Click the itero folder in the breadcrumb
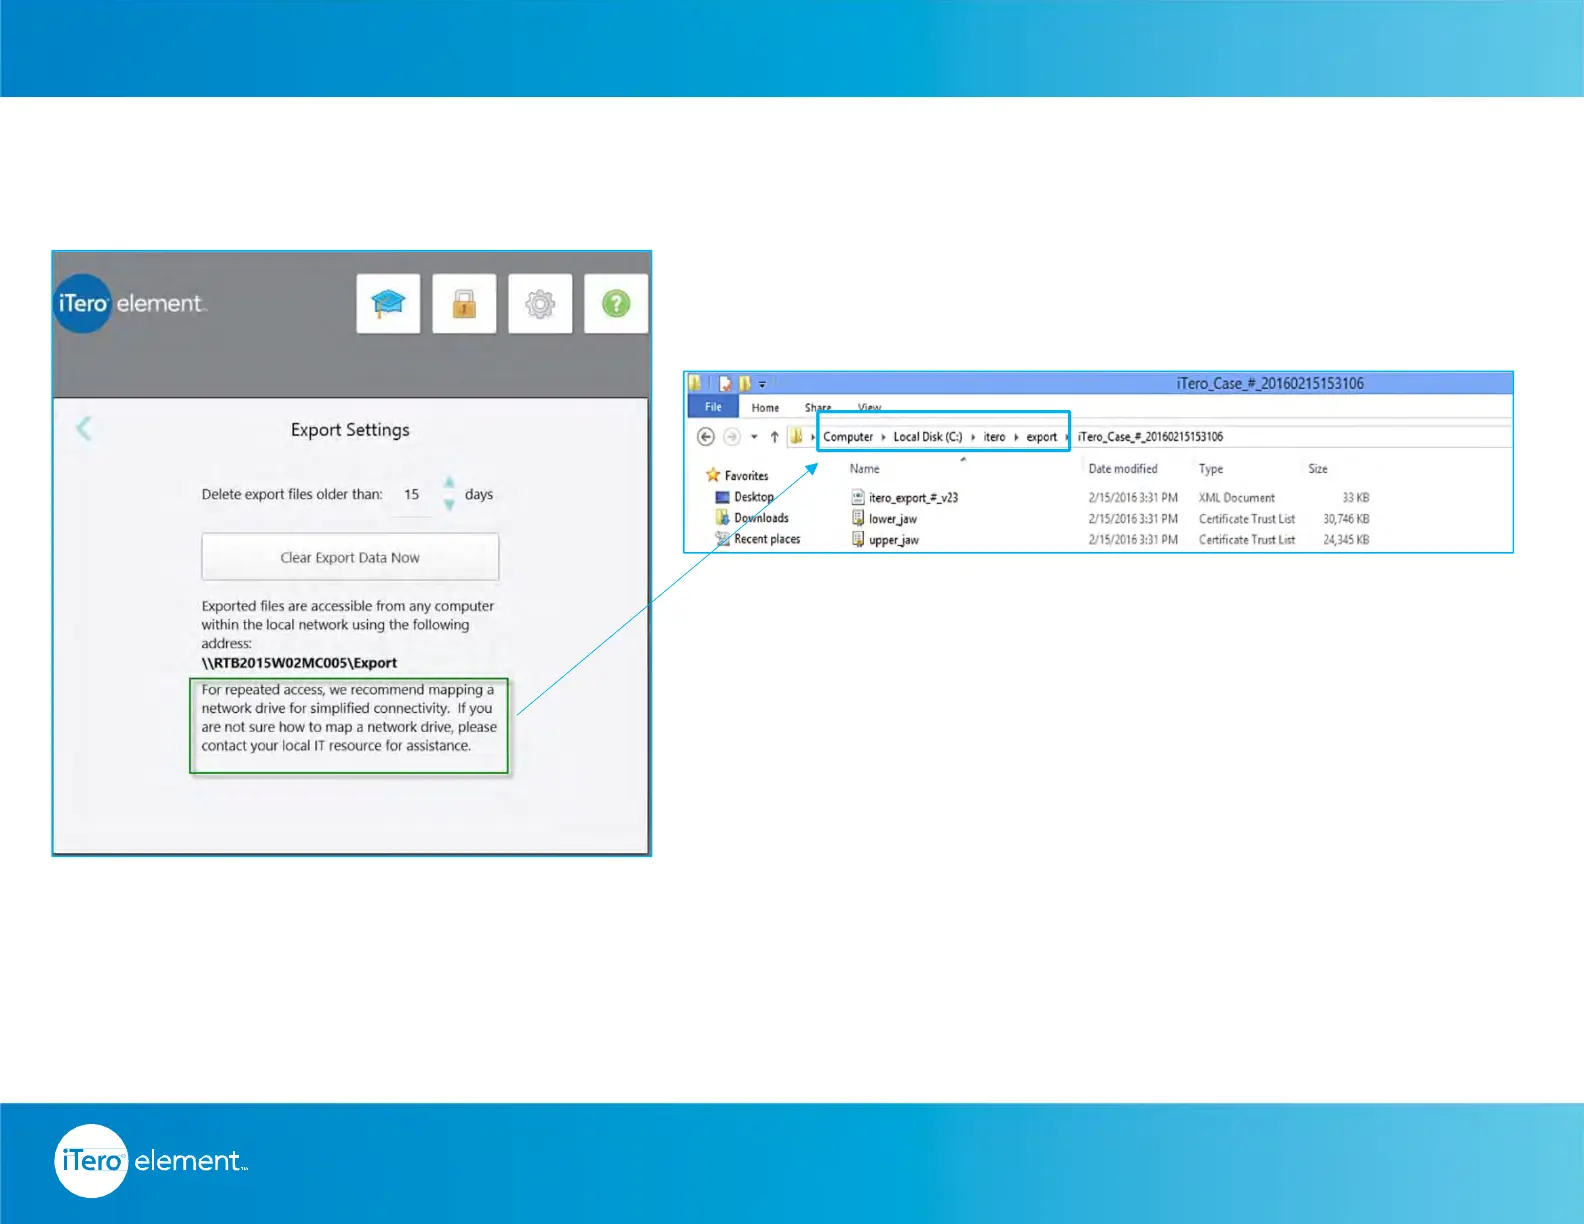 point(994,437)
